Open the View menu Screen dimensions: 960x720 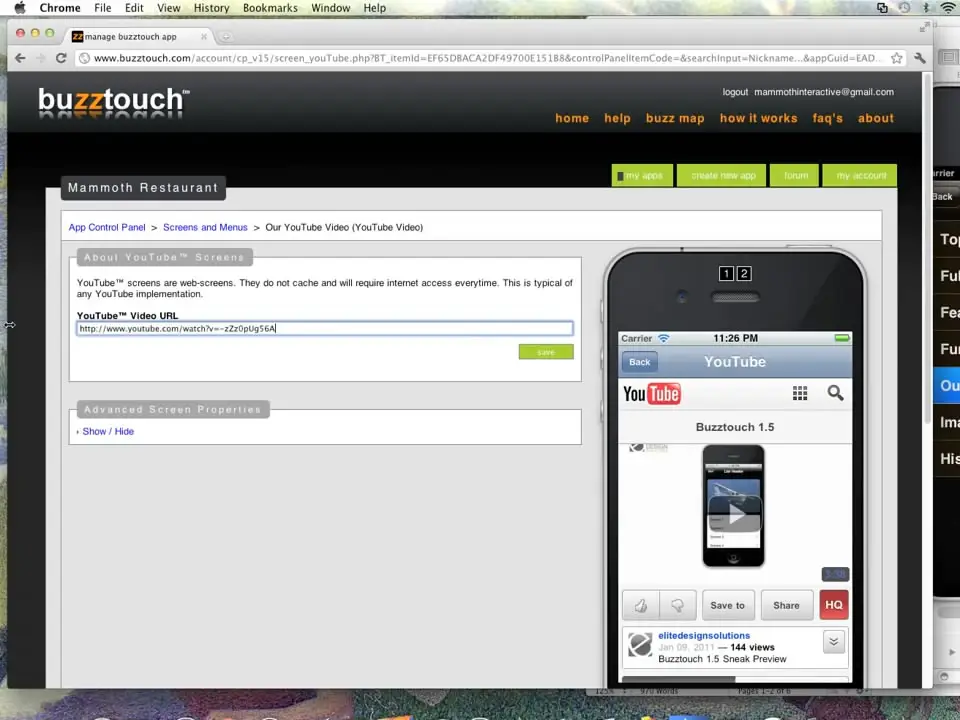click(168, 8)
